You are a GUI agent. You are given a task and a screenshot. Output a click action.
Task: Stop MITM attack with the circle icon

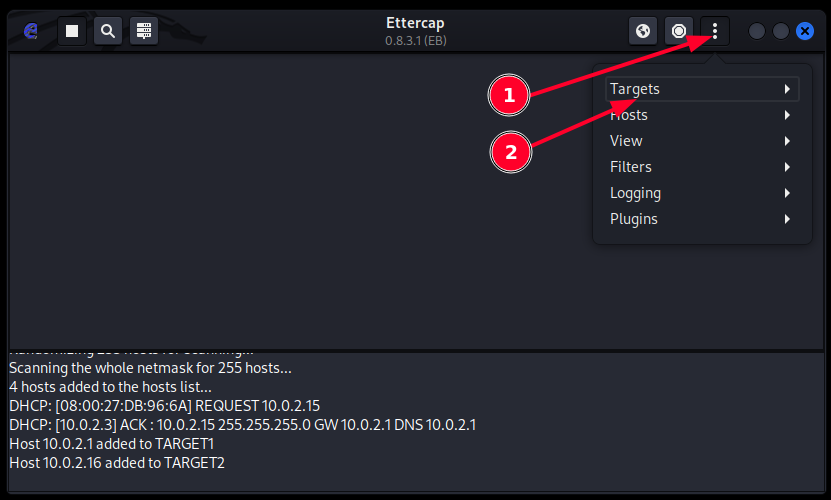click(x=679, y=31)
